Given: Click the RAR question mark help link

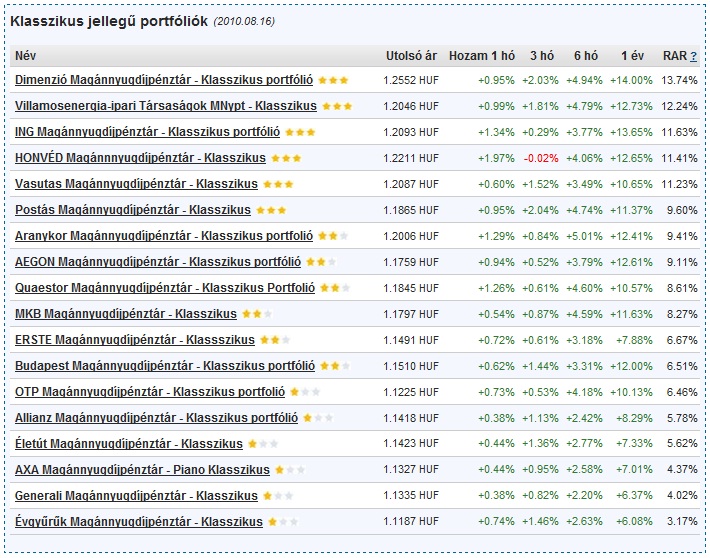Looking at the screenshot, I should [693, 56].
